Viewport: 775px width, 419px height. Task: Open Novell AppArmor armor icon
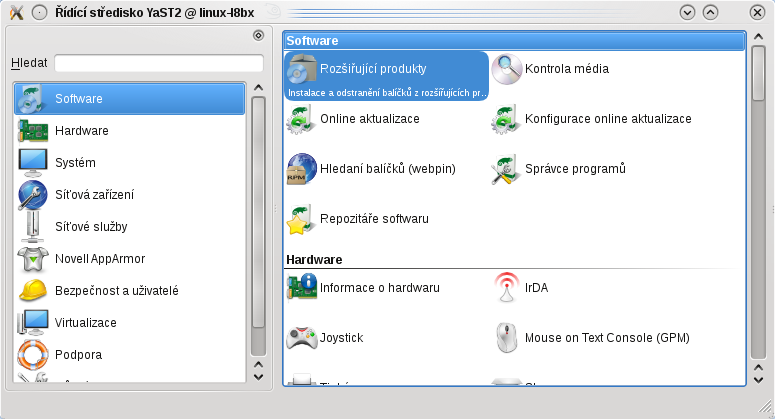click(33, 259)
